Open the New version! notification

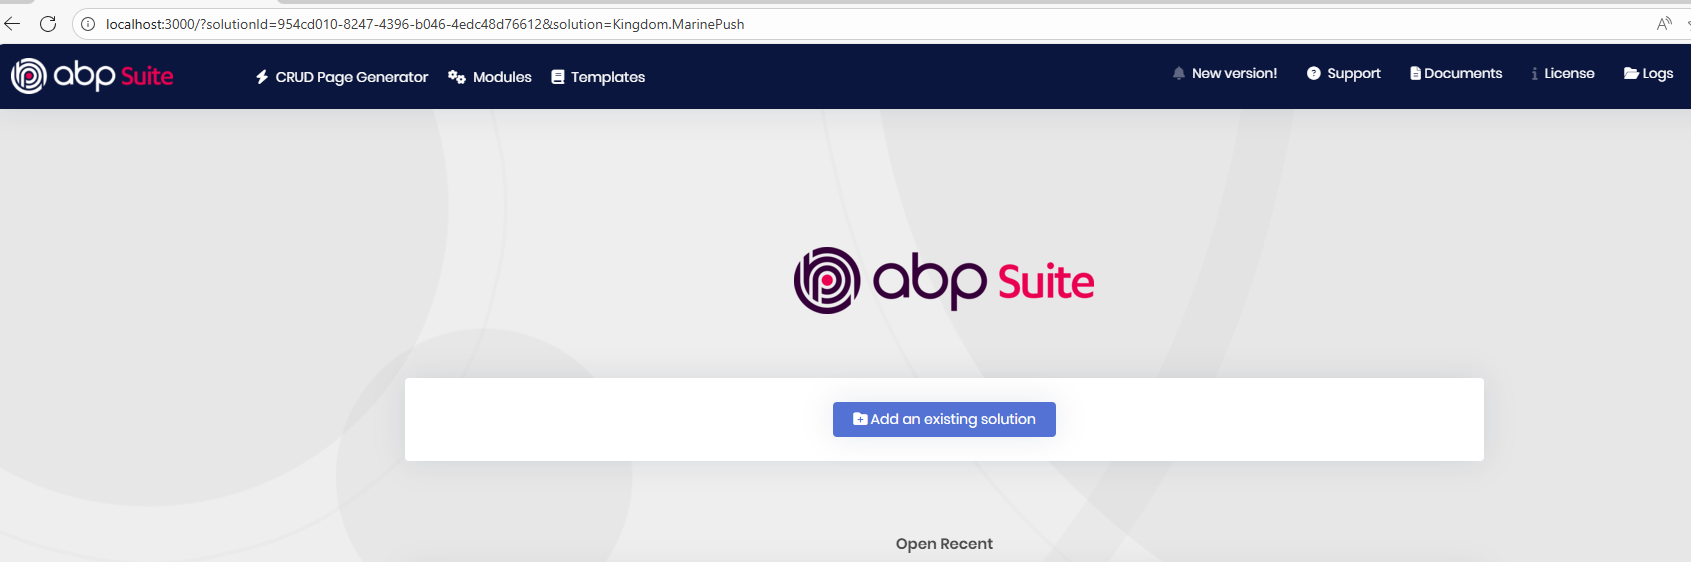1225,73
